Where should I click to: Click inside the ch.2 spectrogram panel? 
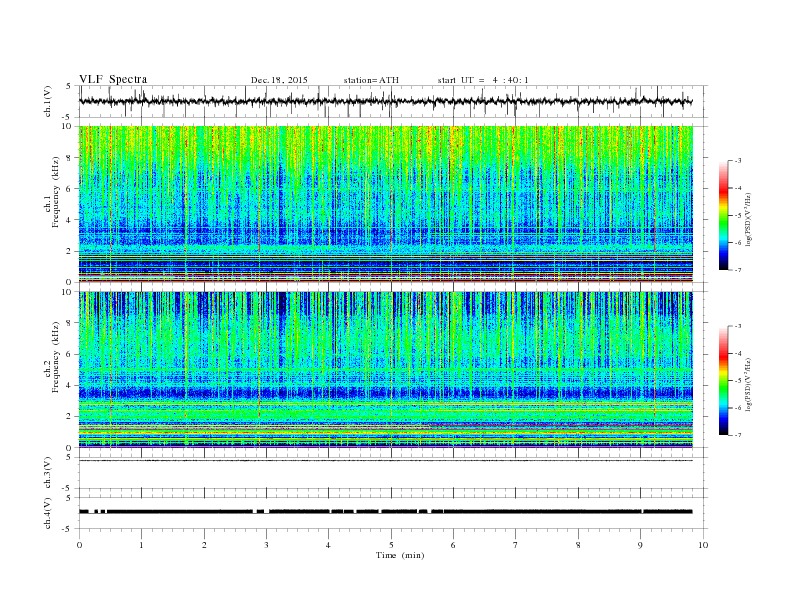(385, 369)
